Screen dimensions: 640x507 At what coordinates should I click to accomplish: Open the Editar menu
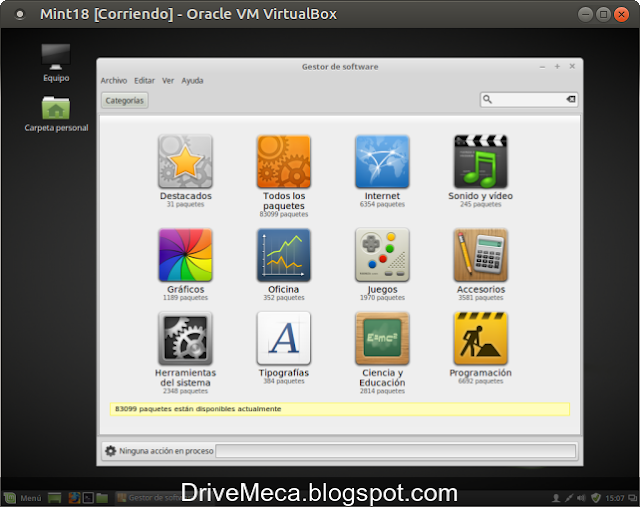pyautogui.click(x=144, y=81)
